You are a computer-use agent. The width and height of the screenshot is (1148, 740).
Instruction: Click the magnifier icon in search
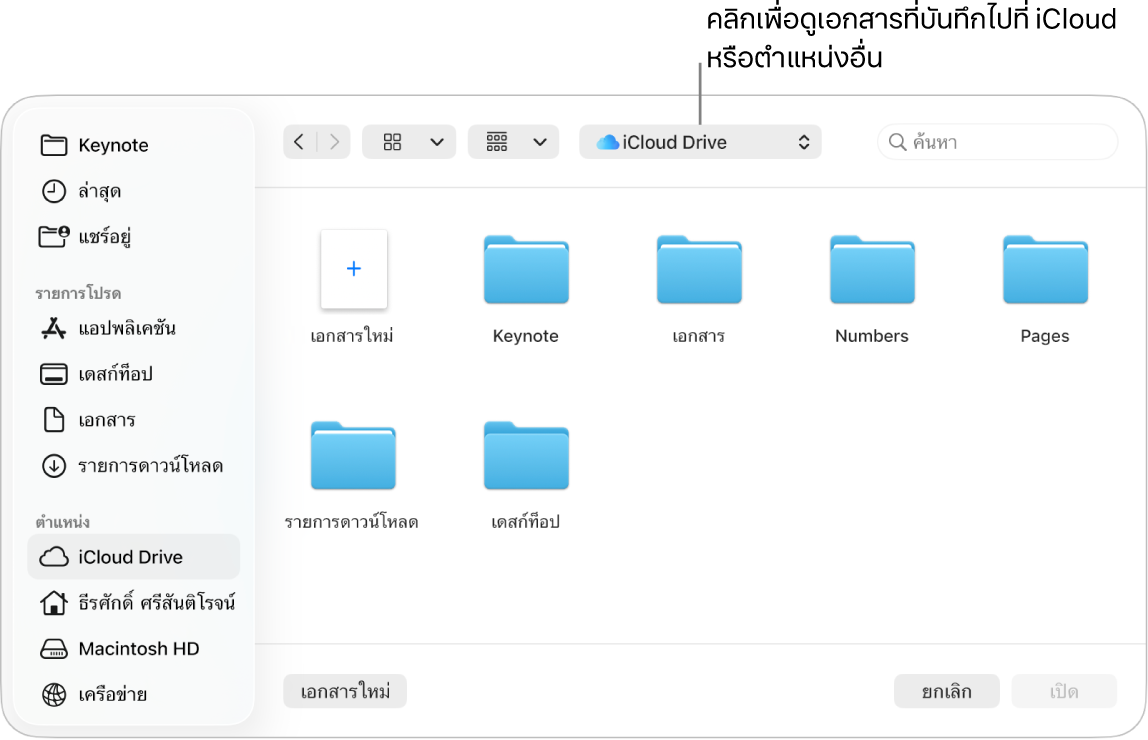(x=898, y=142)
